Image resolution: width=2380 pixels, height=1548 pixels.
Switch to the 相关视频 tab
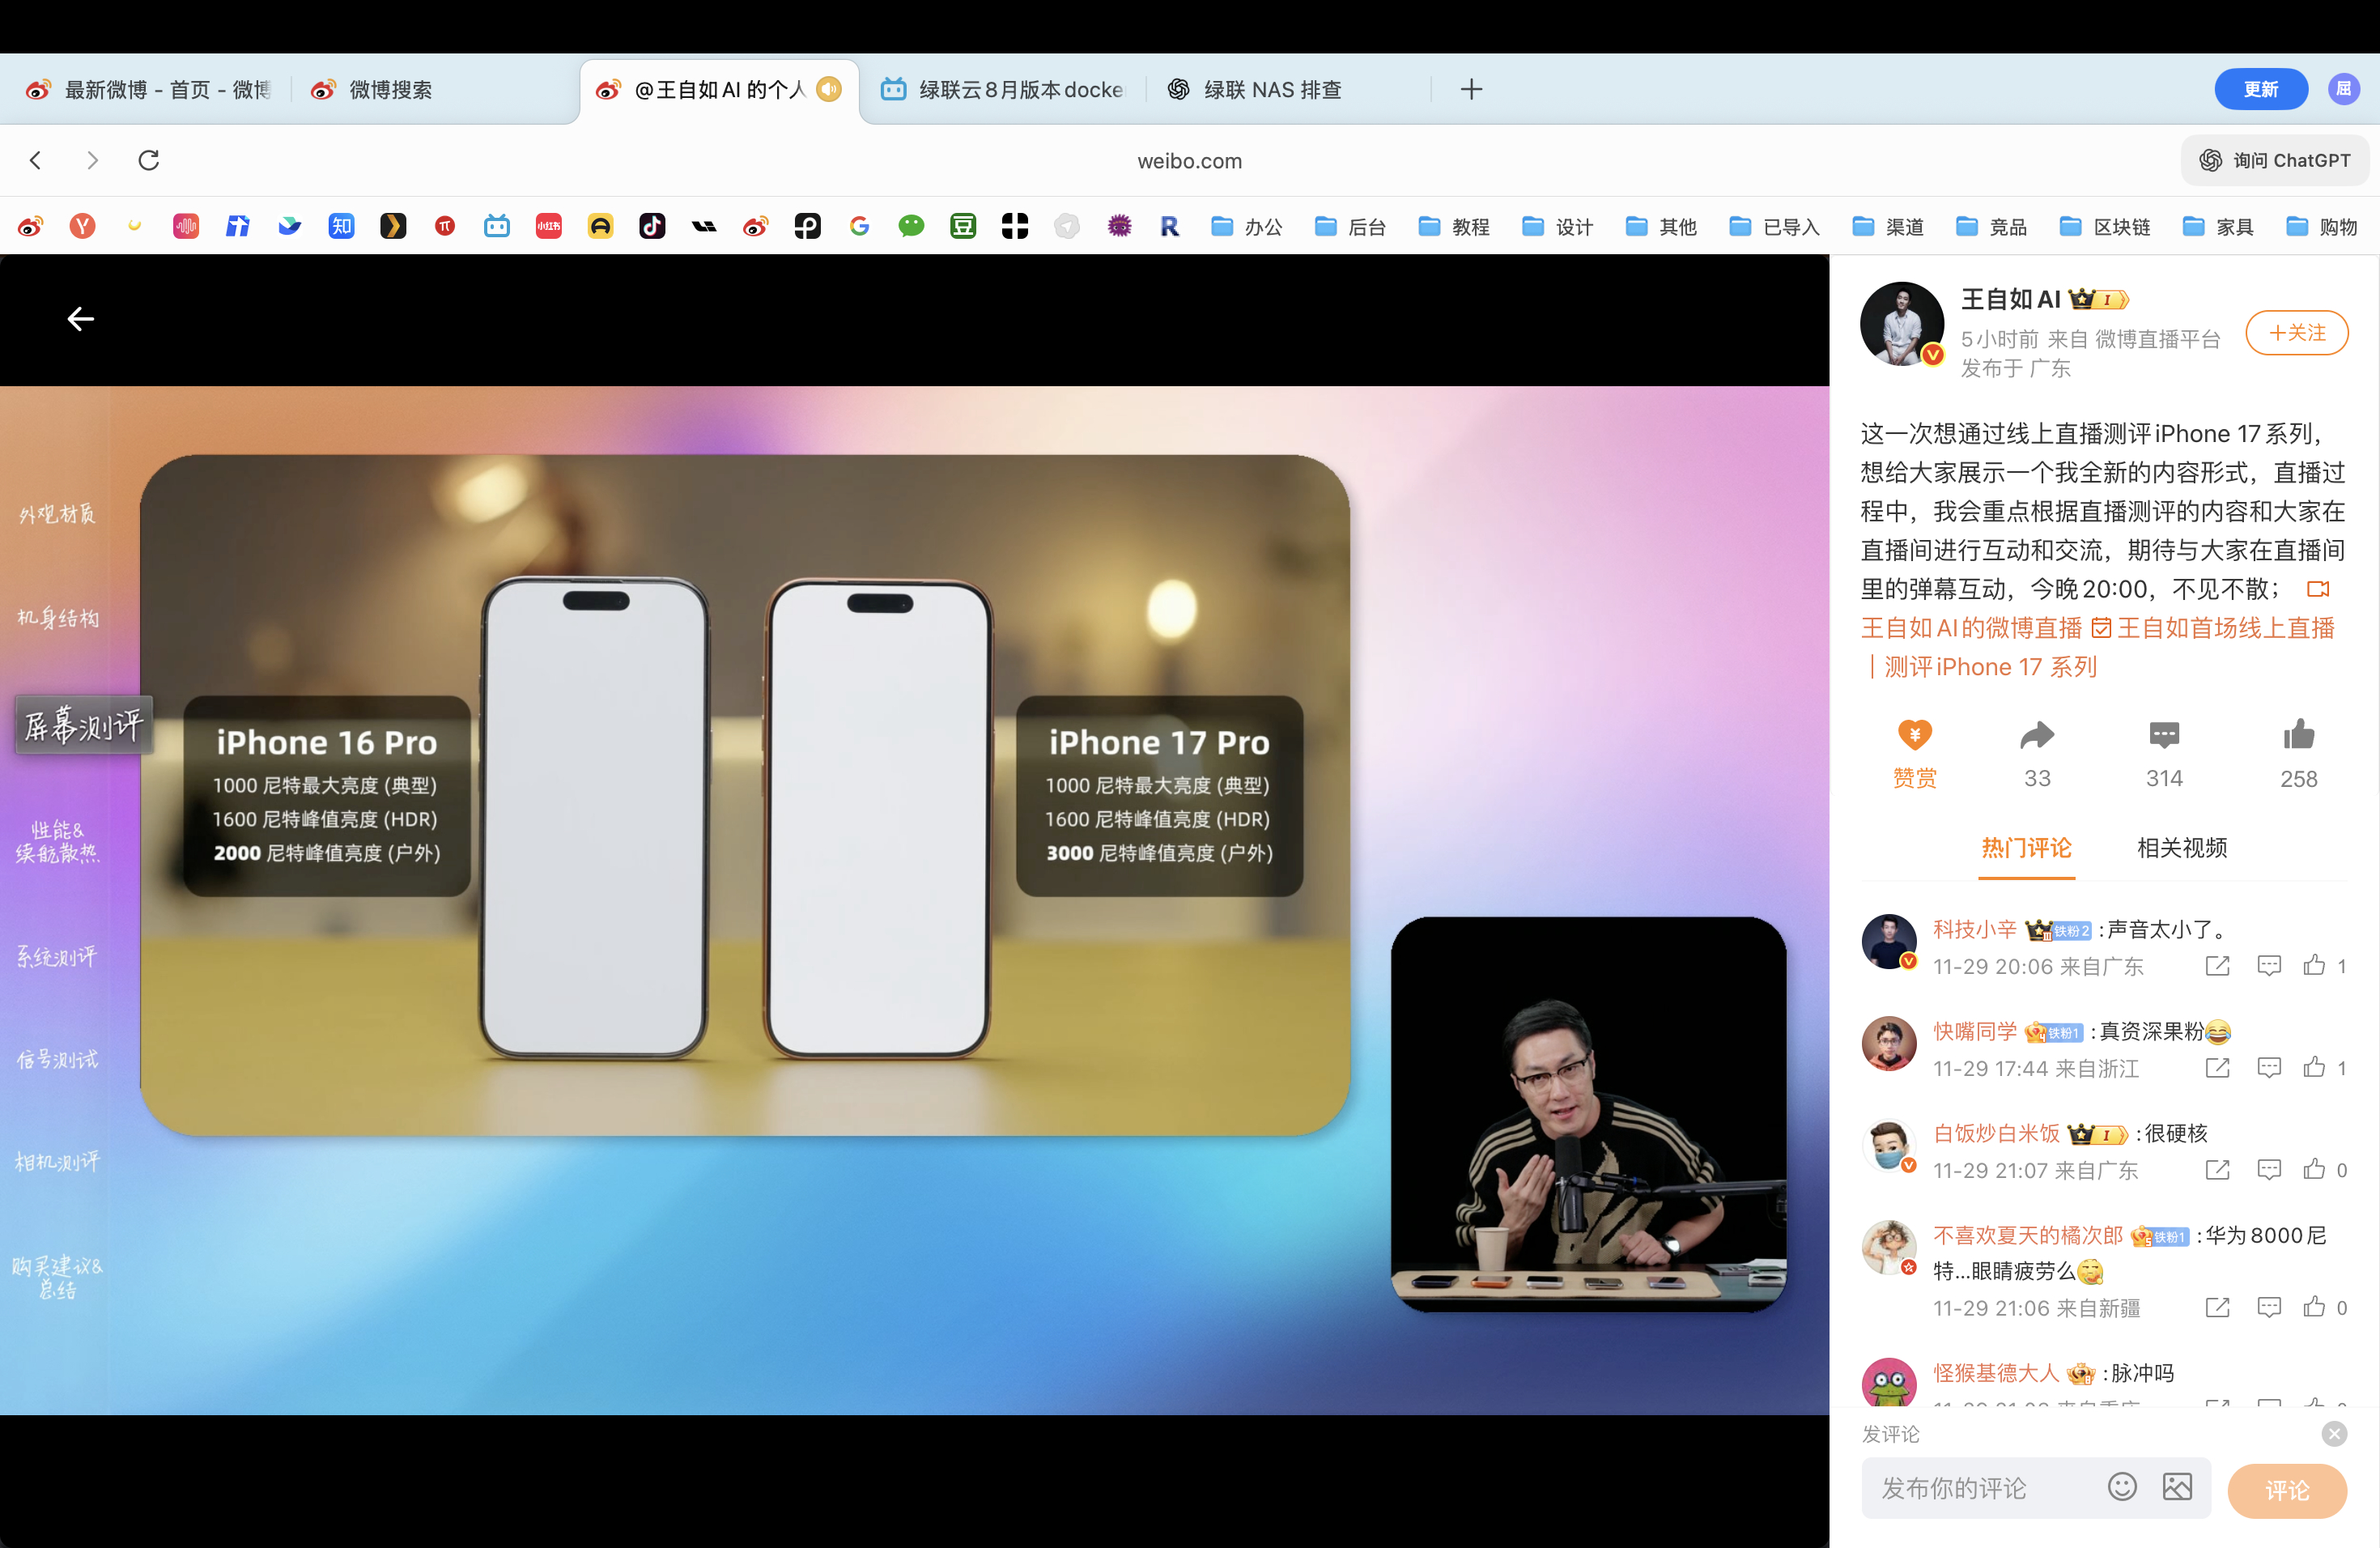(2182, 848)
